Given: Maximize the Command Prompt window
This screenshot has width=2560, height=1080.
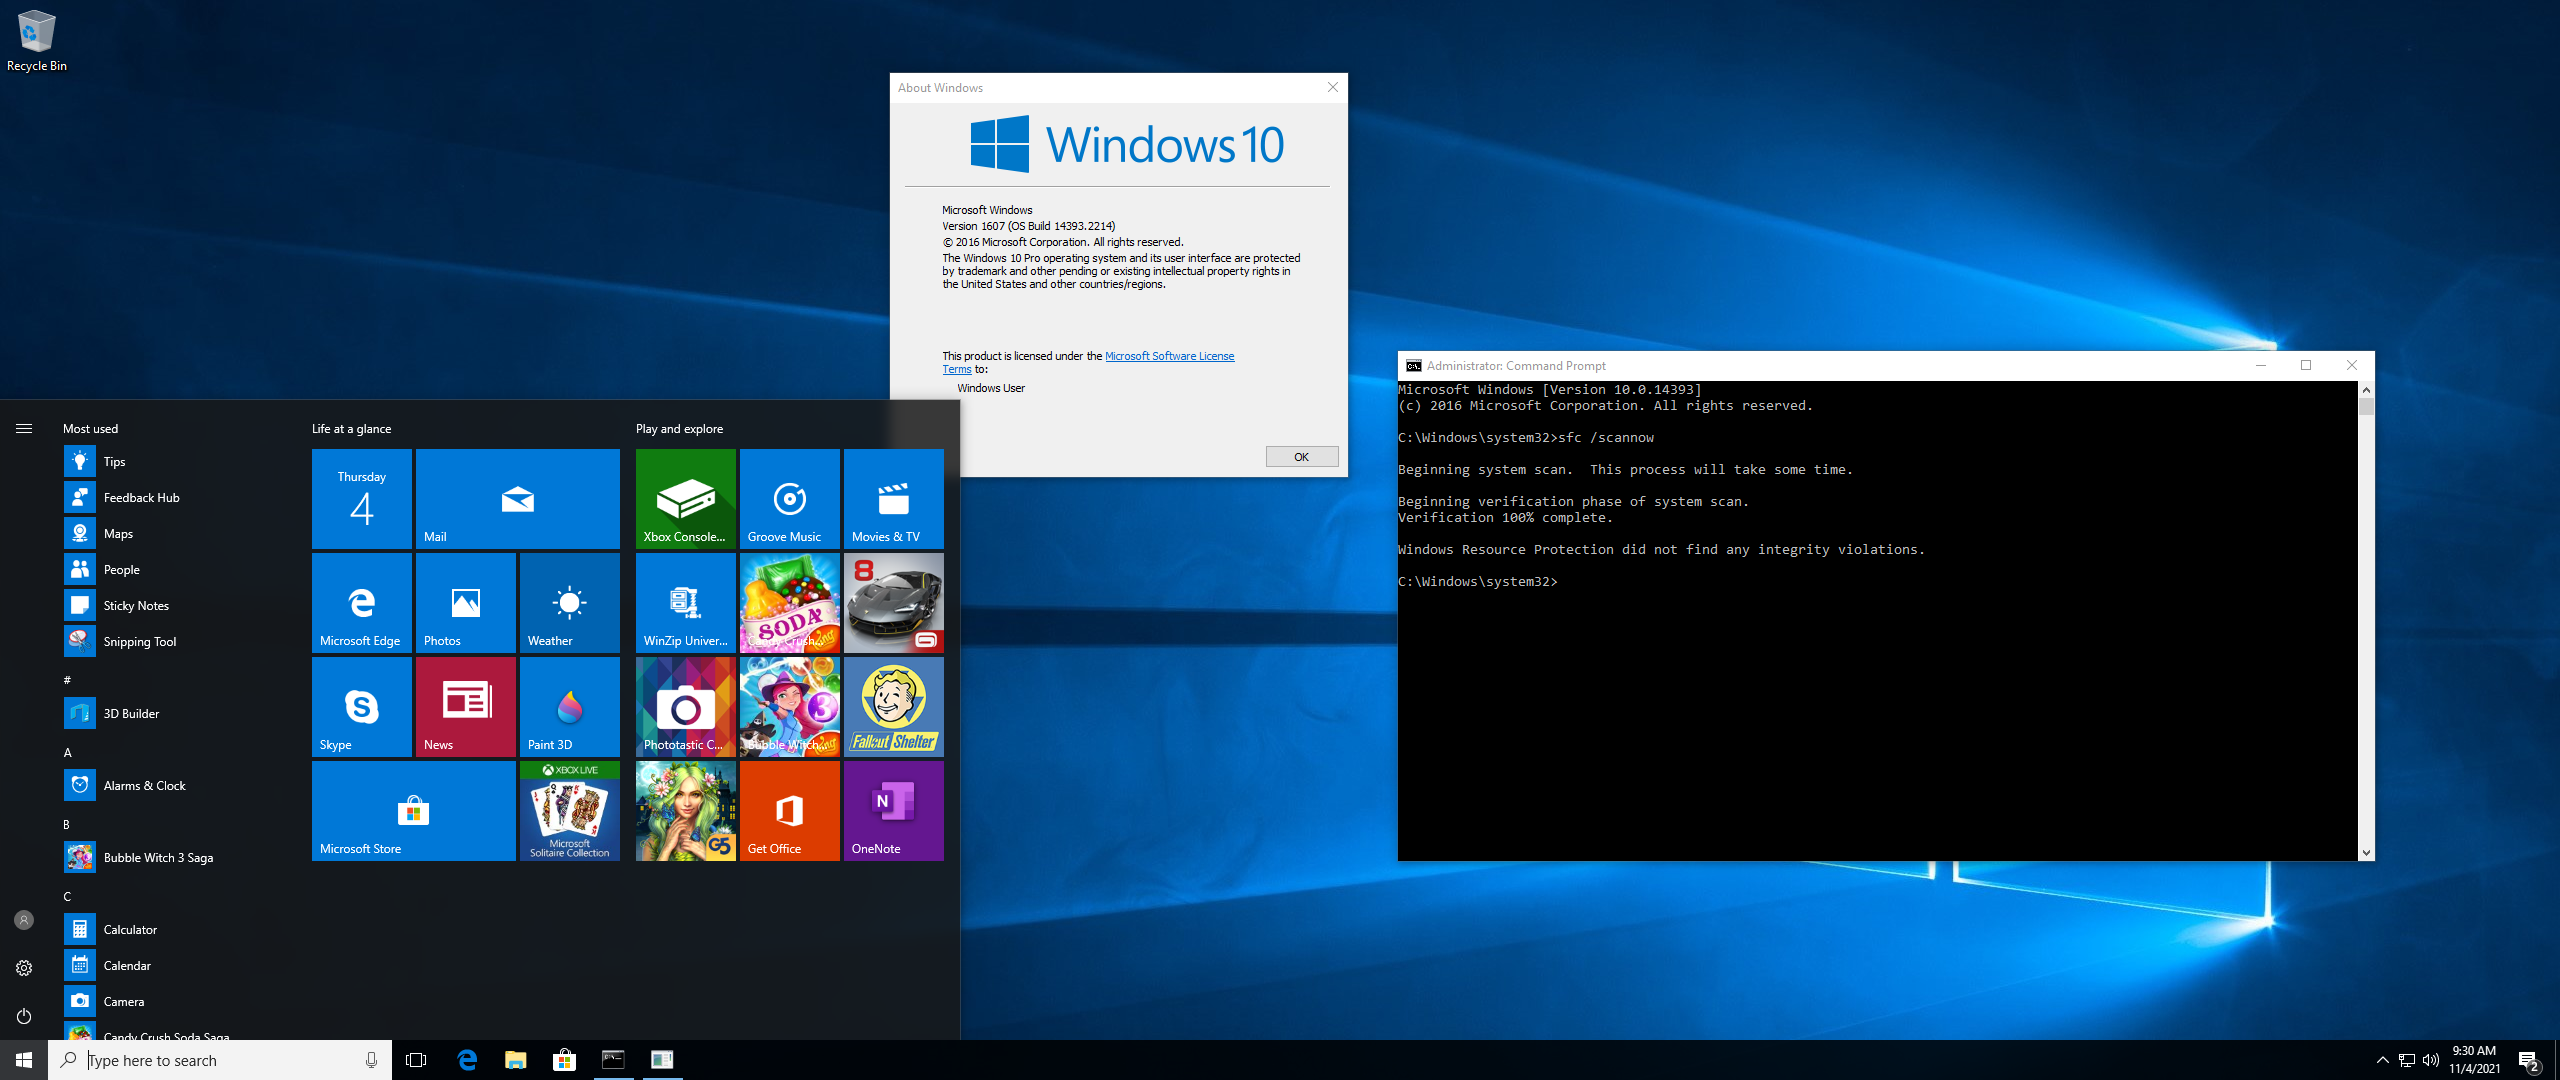Looking at the screenshot, I should click(2306, 366).
